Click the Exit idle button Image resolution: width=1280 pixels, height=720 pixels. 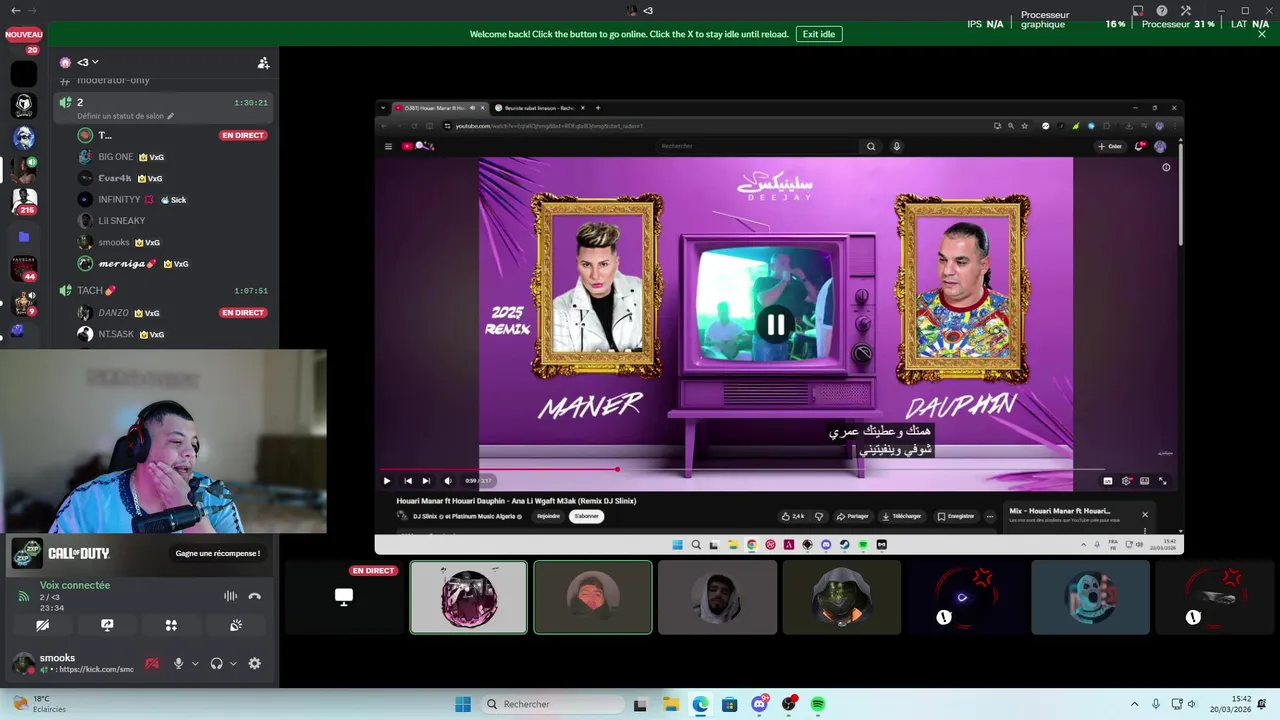(819, 34)
